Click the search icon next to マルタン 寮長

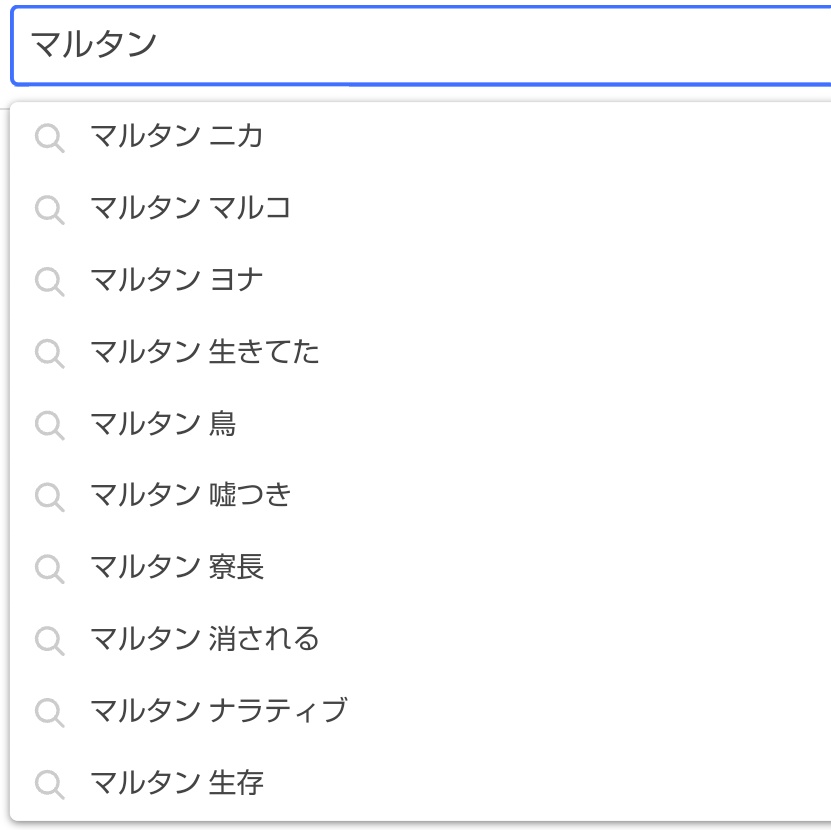[x=50, y=569]
